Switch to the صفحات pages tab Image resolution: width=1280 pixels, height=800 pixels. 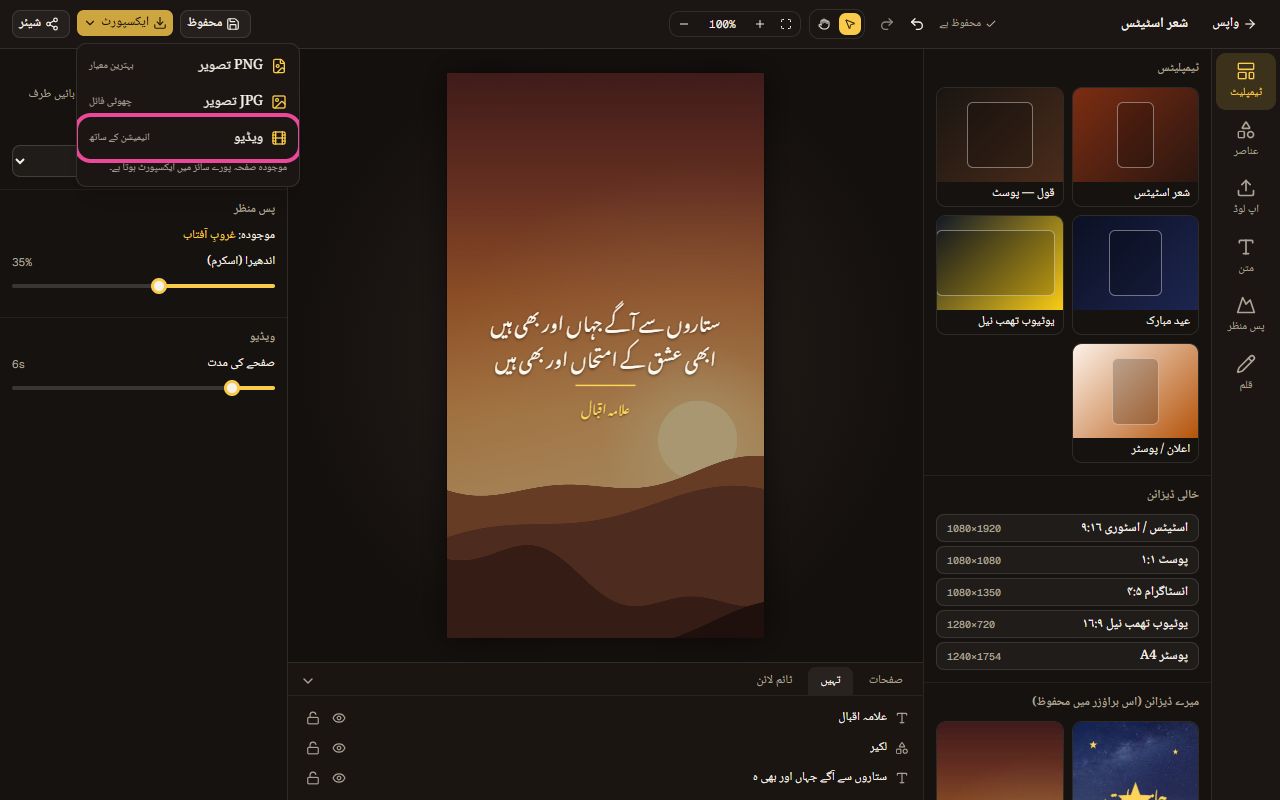(885, 680)
